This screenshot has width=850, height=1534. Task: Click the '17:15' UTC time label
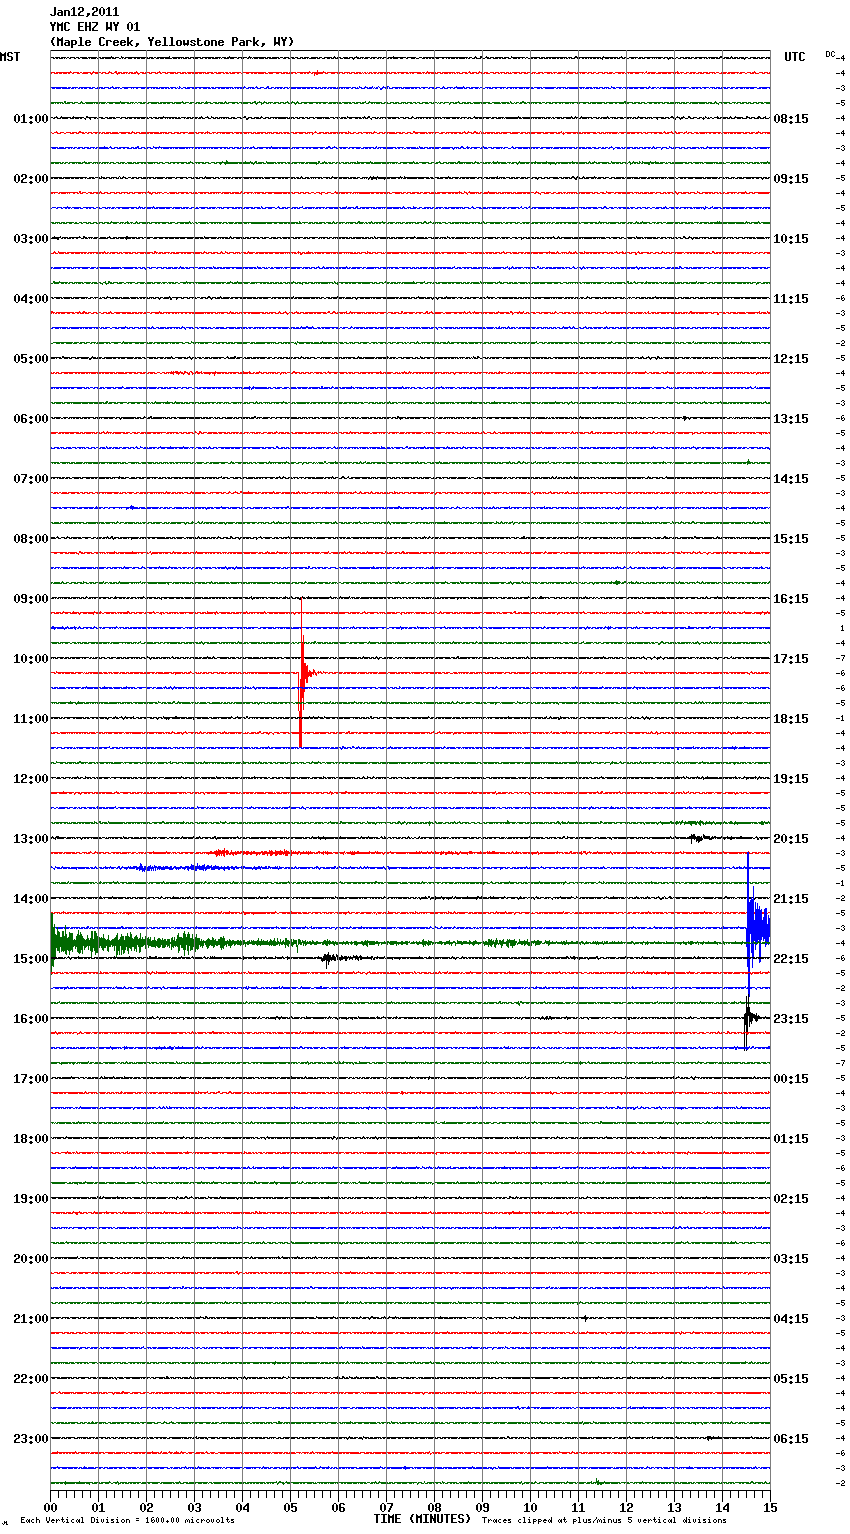tap(791, 659)
